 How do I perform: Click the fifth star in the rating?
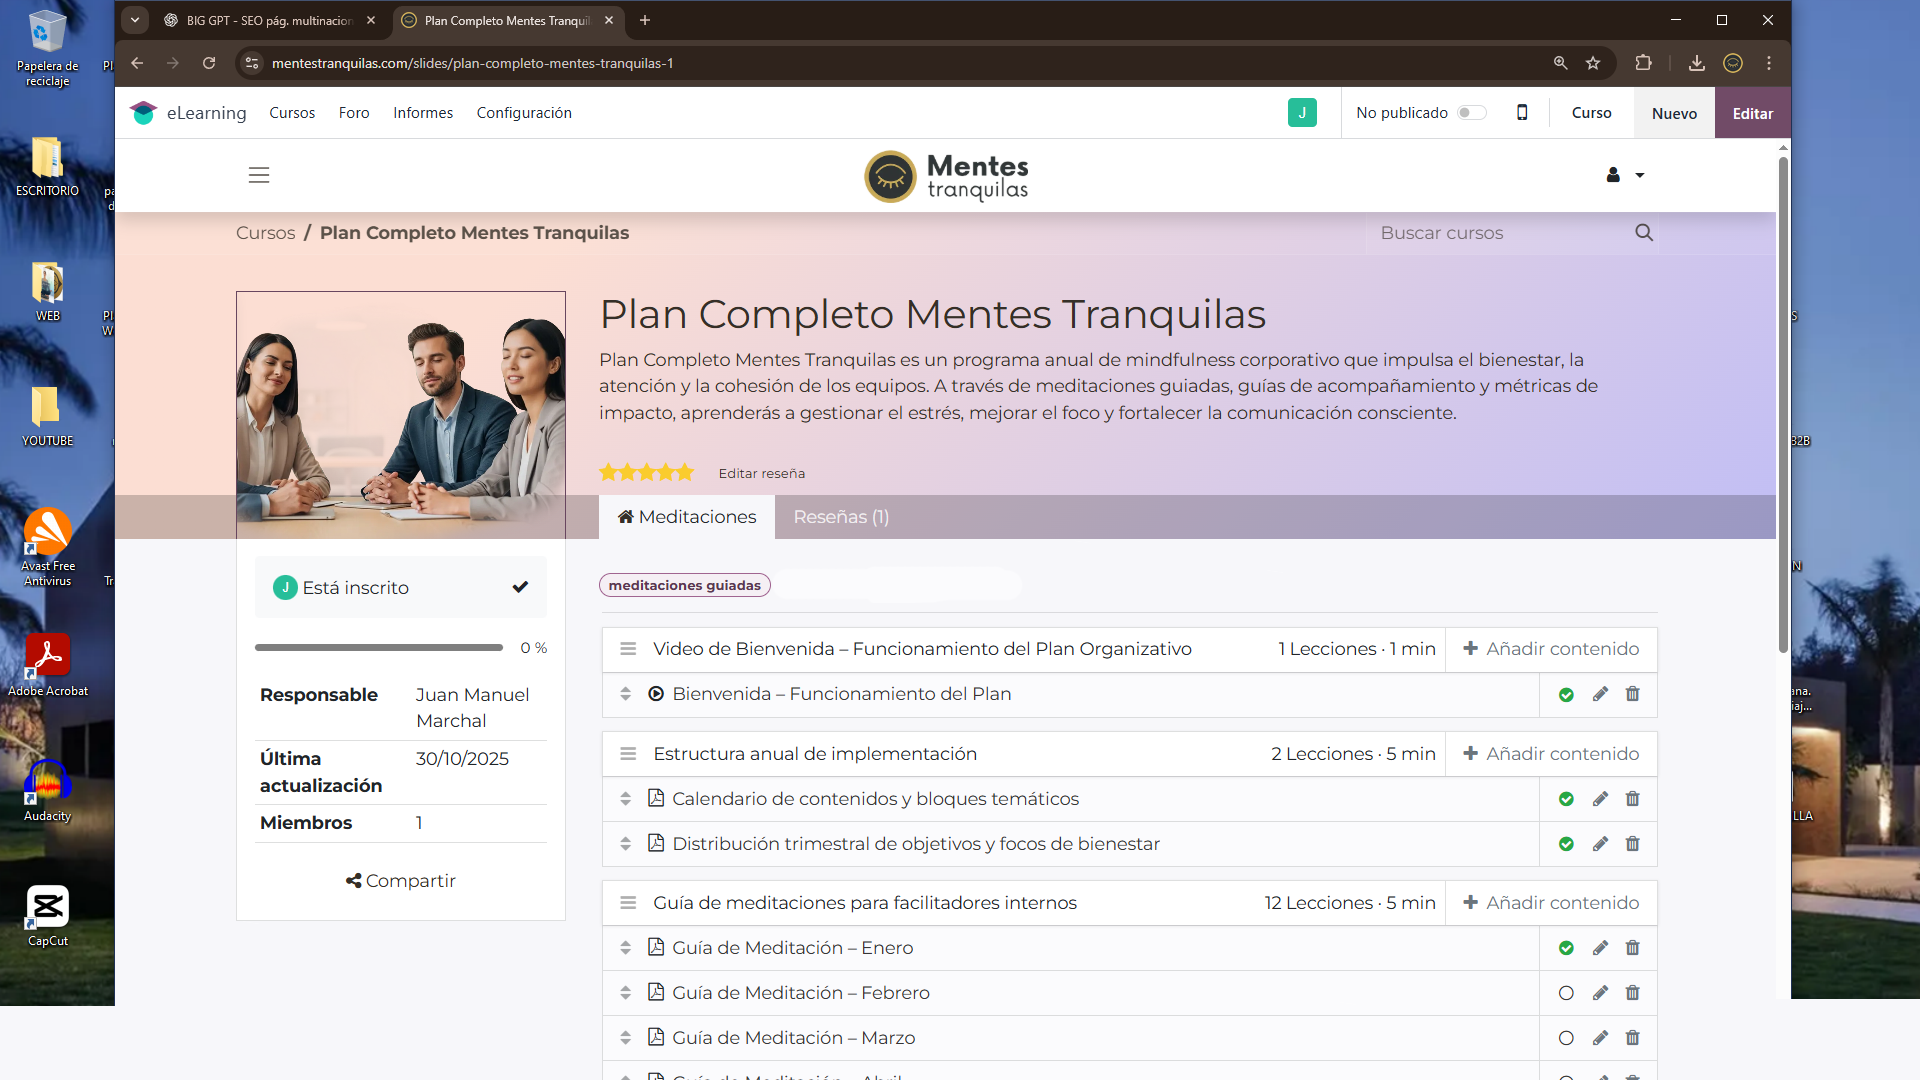(684, 471)
